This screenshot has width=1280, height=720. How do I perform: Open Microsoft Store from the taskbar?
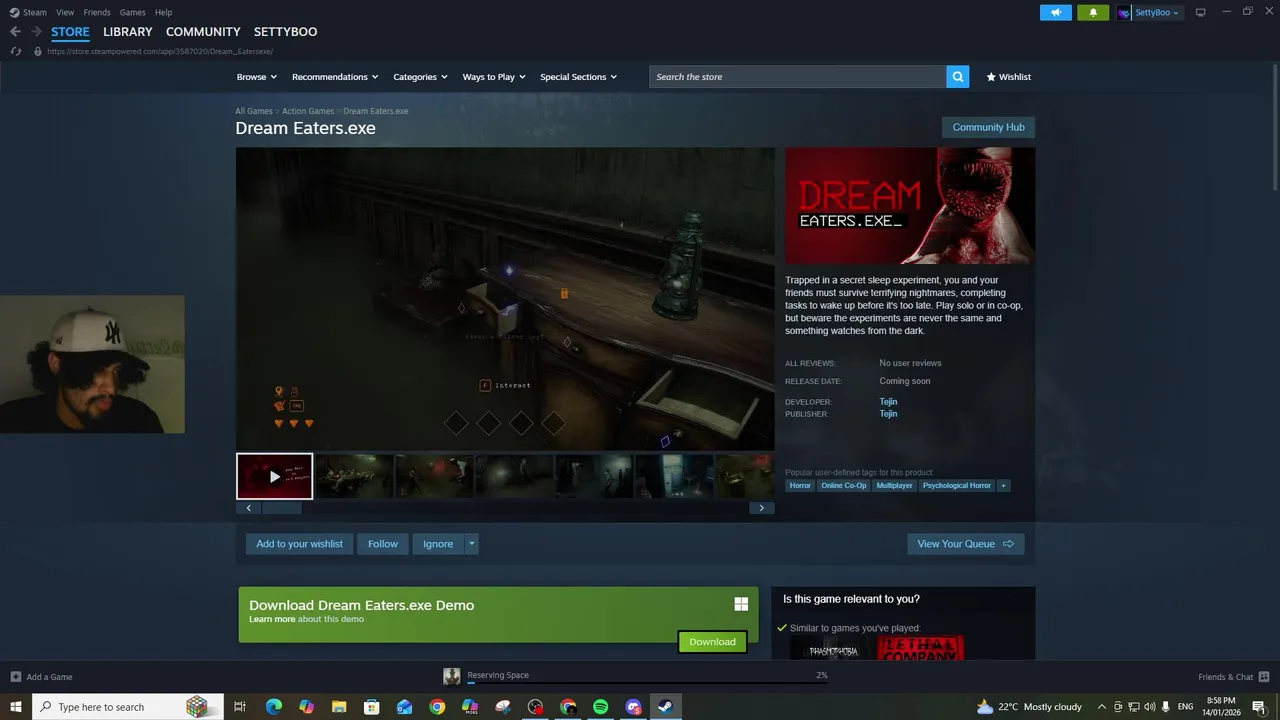coord(371,707)
